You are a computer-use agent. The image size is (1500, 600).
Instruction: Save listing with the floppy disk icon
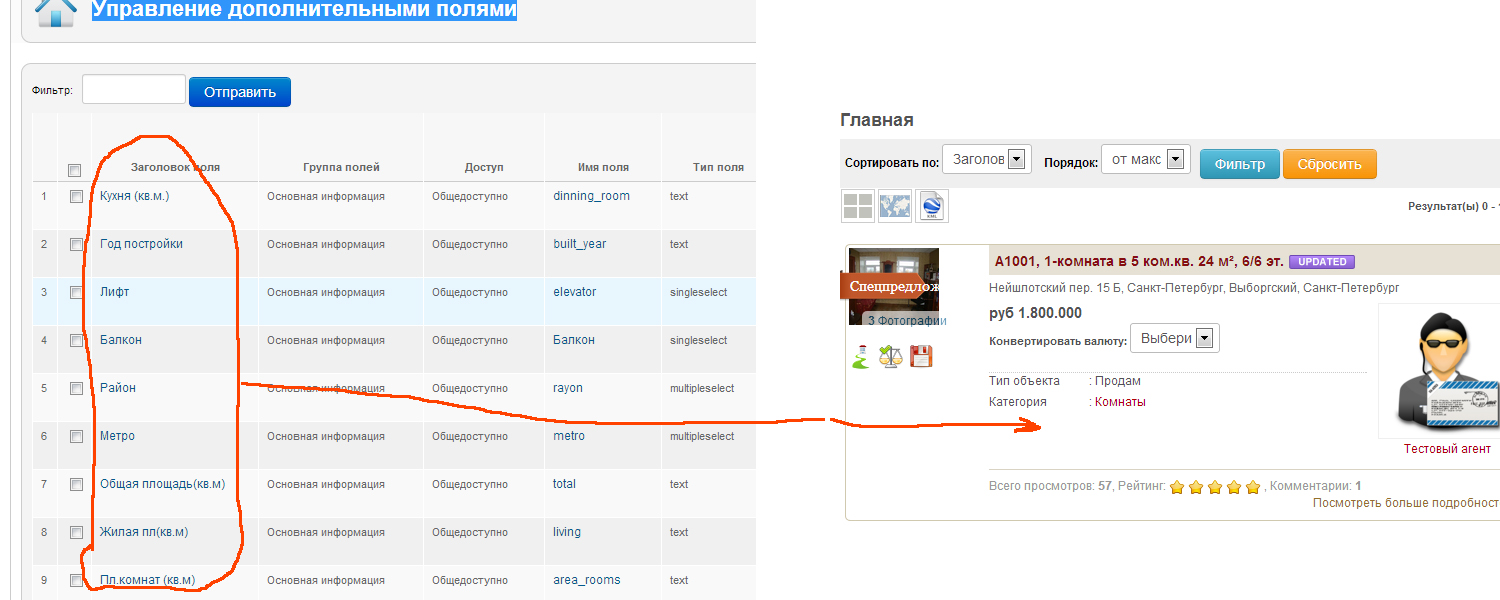921,356
